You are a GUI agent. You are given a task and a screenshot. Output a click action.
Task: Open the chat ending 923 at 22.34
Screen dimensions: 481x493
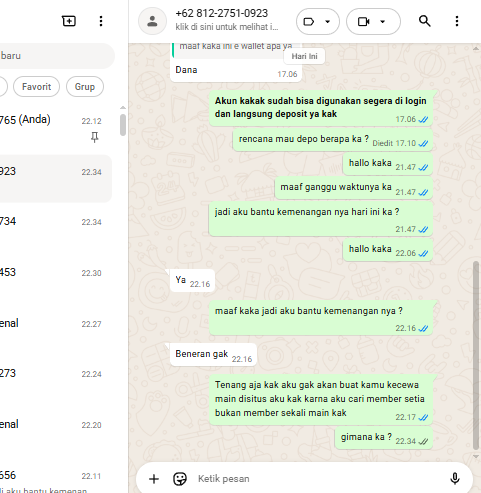tap(56, 179)
